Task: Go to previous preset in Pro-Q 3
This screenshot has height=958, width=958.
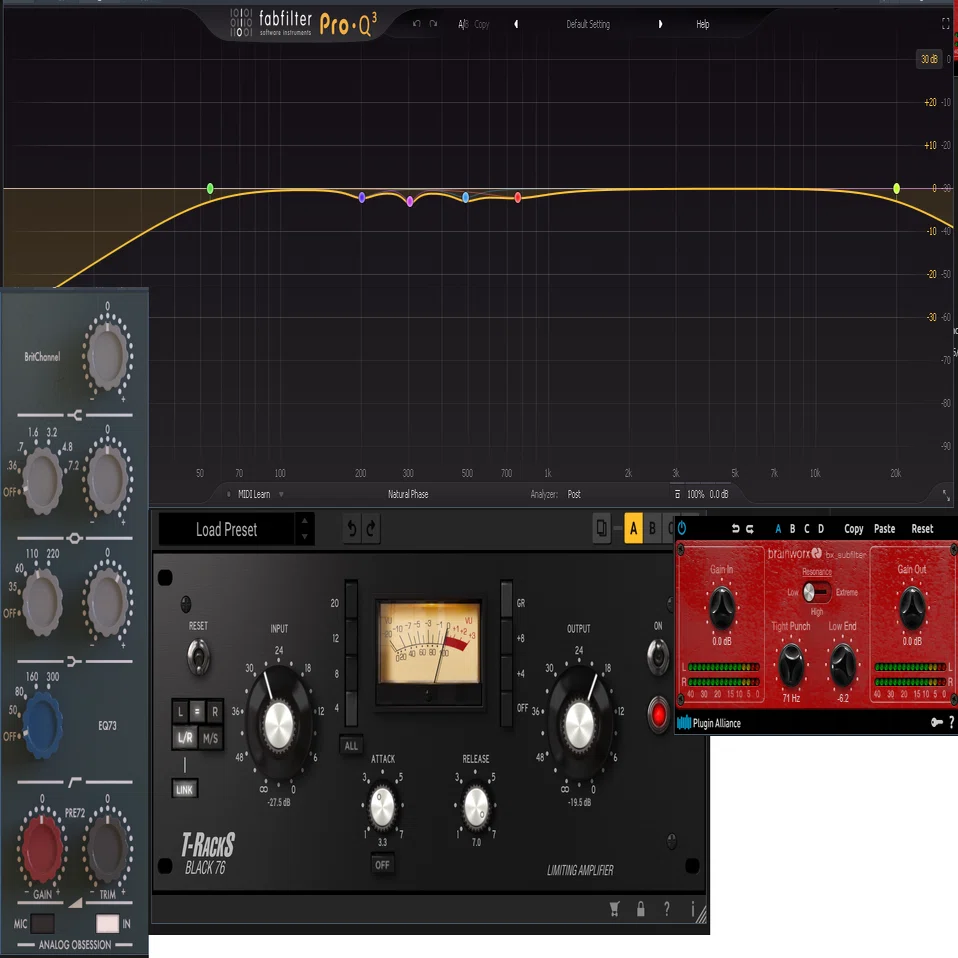Action: [516, 24]
